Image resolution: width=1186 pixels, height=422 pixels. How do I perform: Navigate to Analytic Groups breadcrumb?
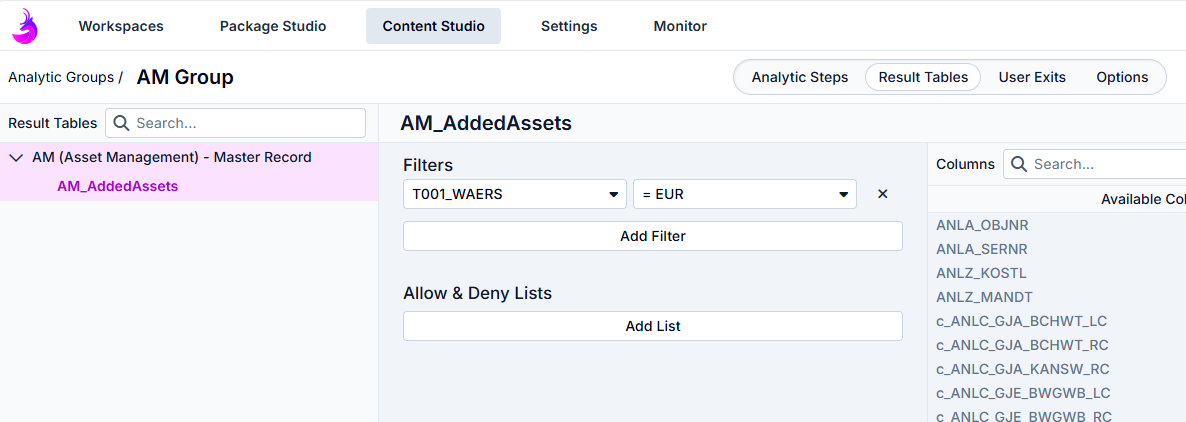pyautogui.click(x=61, y=77)
